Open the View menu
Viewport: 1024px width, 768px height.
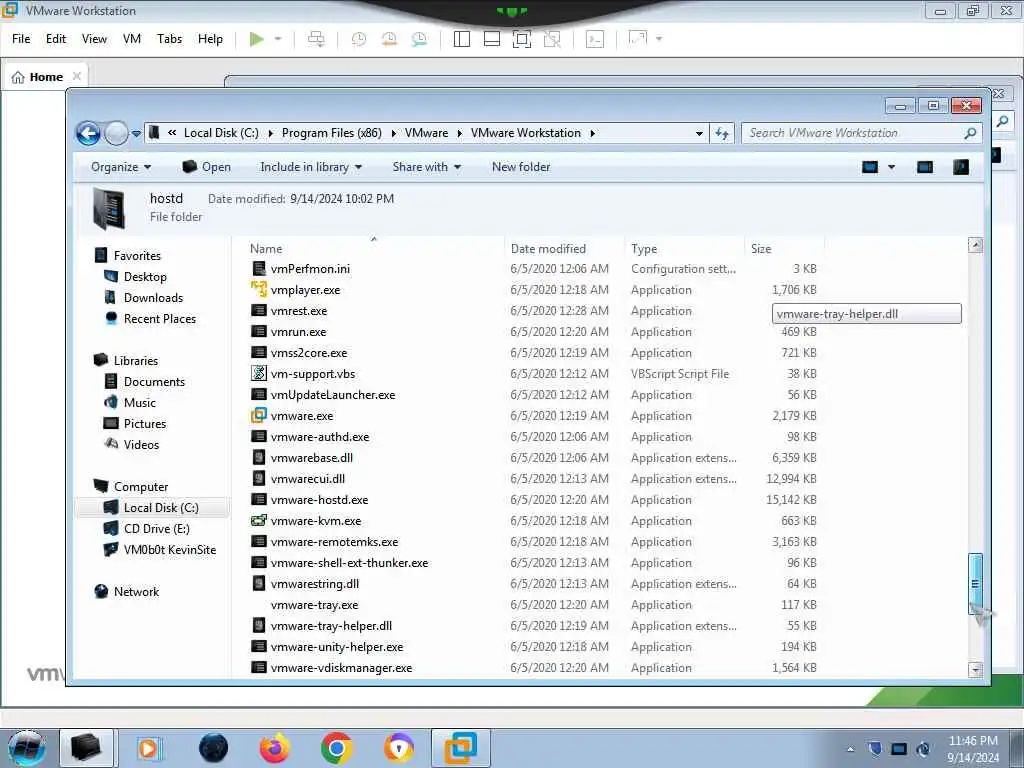click(94, 39)
